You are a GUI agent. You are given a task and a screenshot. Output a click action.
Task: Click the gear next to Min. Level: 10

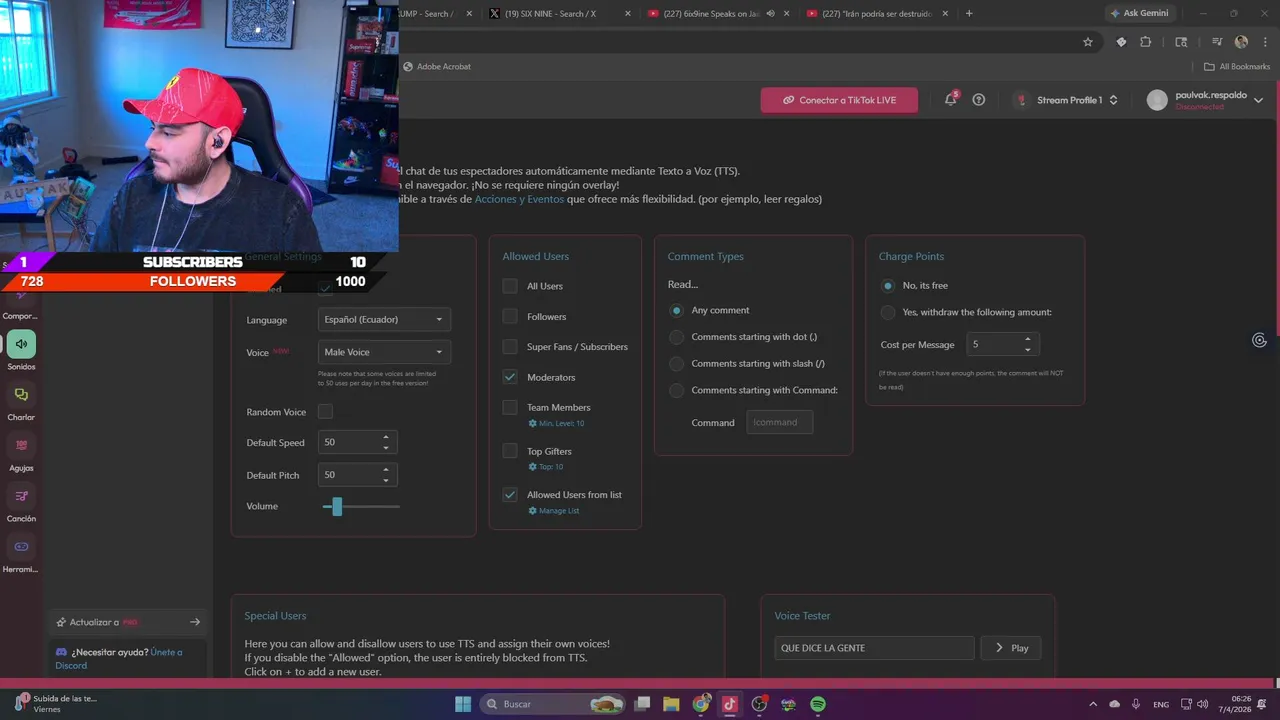532,424
